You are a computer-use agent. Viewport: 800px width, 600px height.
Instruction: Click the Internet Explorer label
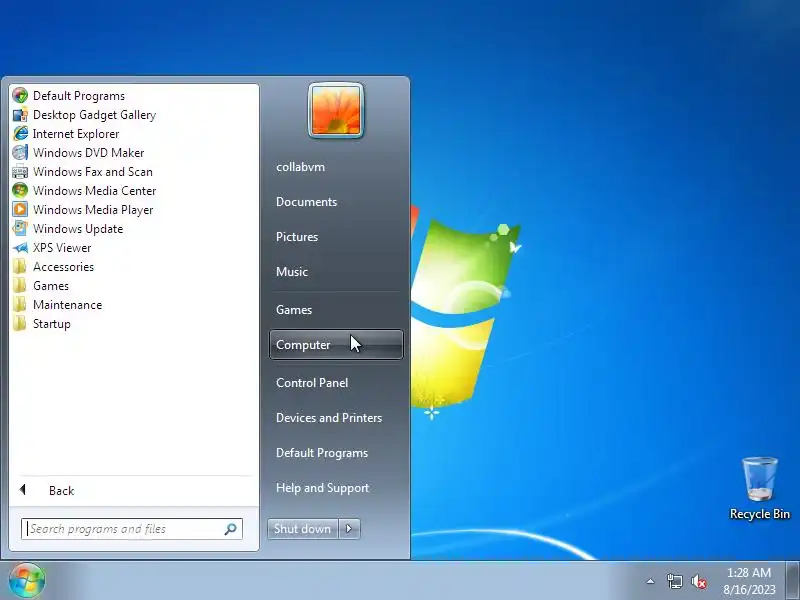pyautogui.click(x=76, y=134)
